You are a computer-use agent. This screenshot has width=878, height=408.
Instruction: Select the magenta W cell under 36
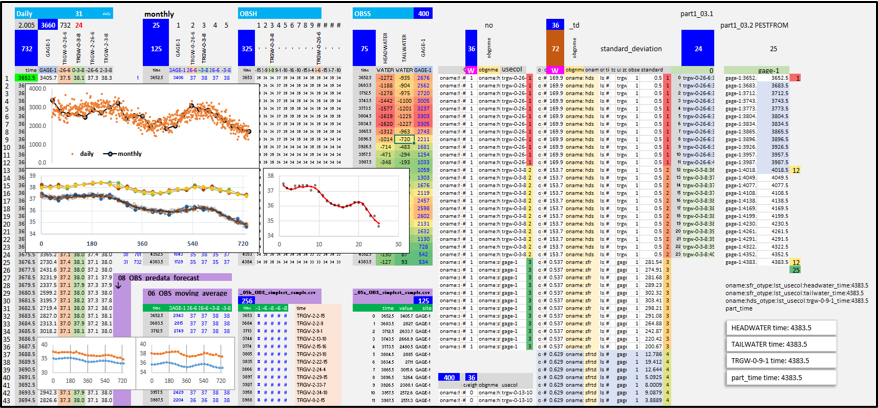point(471,70)
